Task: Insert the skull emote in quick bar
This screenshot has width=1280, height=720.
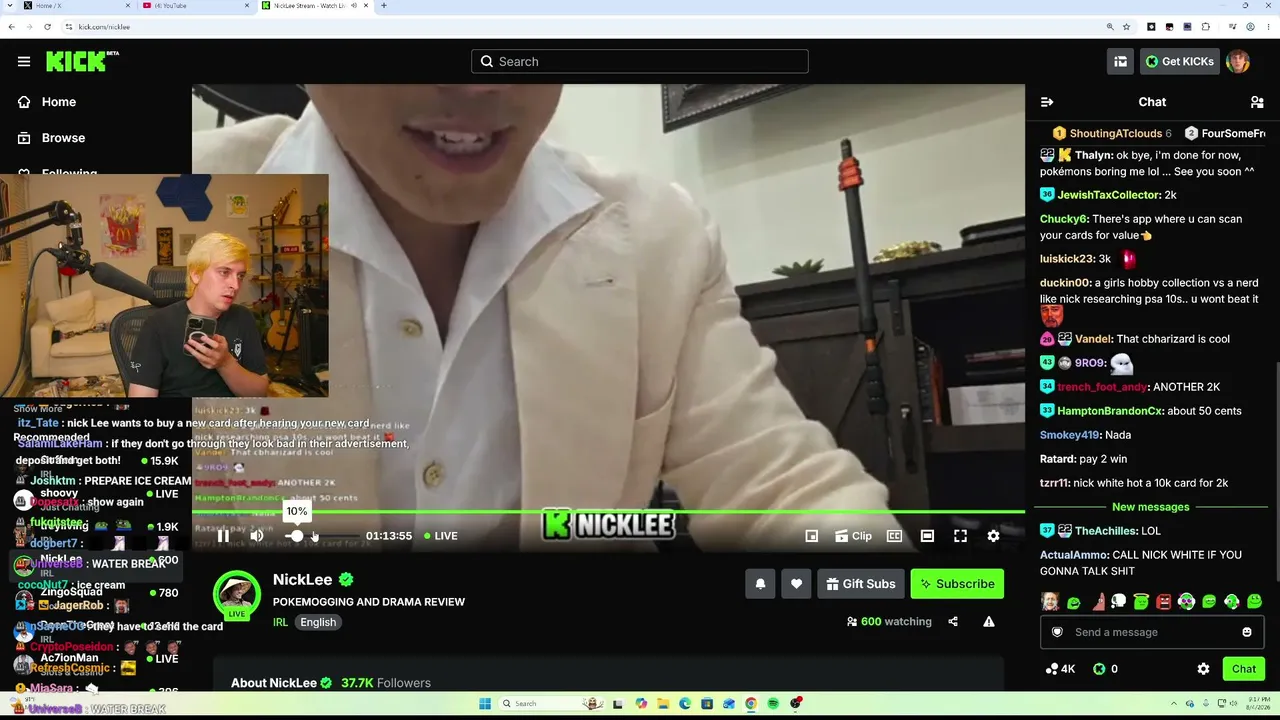Action: pos(1119,602)
